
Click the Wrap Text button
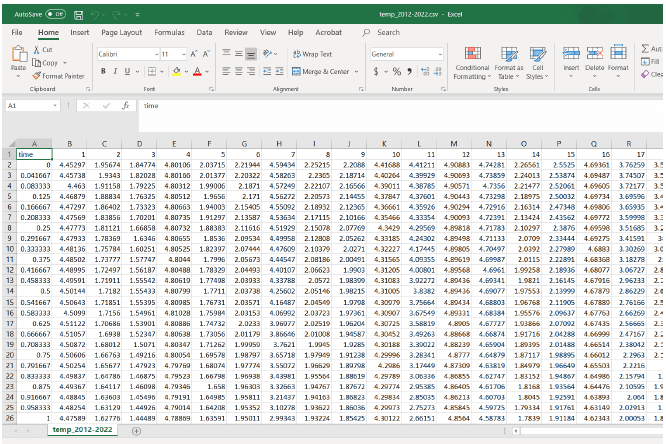pyautogui.click(x=312, y=54)
